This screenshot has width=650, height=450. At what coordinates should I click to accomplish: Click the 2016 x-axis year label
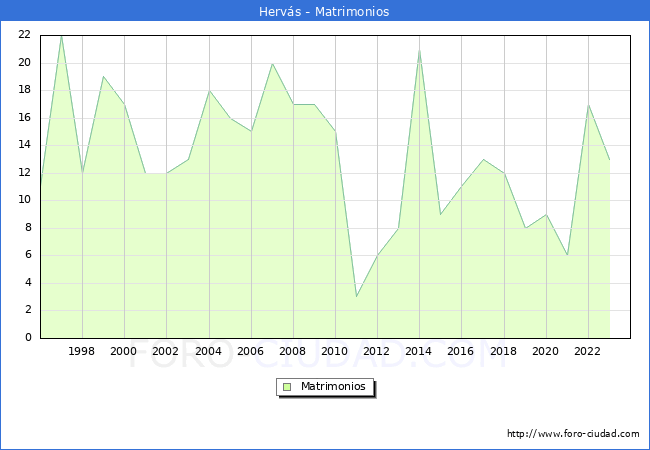461,351
